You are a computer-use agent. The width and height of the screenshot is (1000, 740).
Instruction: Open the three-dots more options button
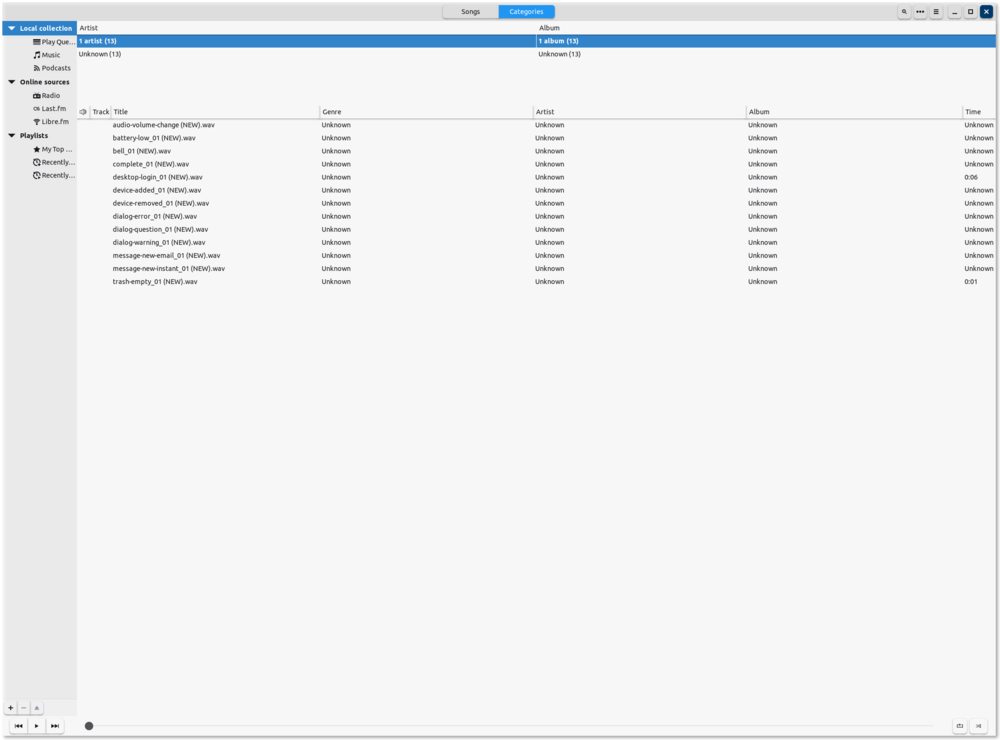tap(920, 12)
